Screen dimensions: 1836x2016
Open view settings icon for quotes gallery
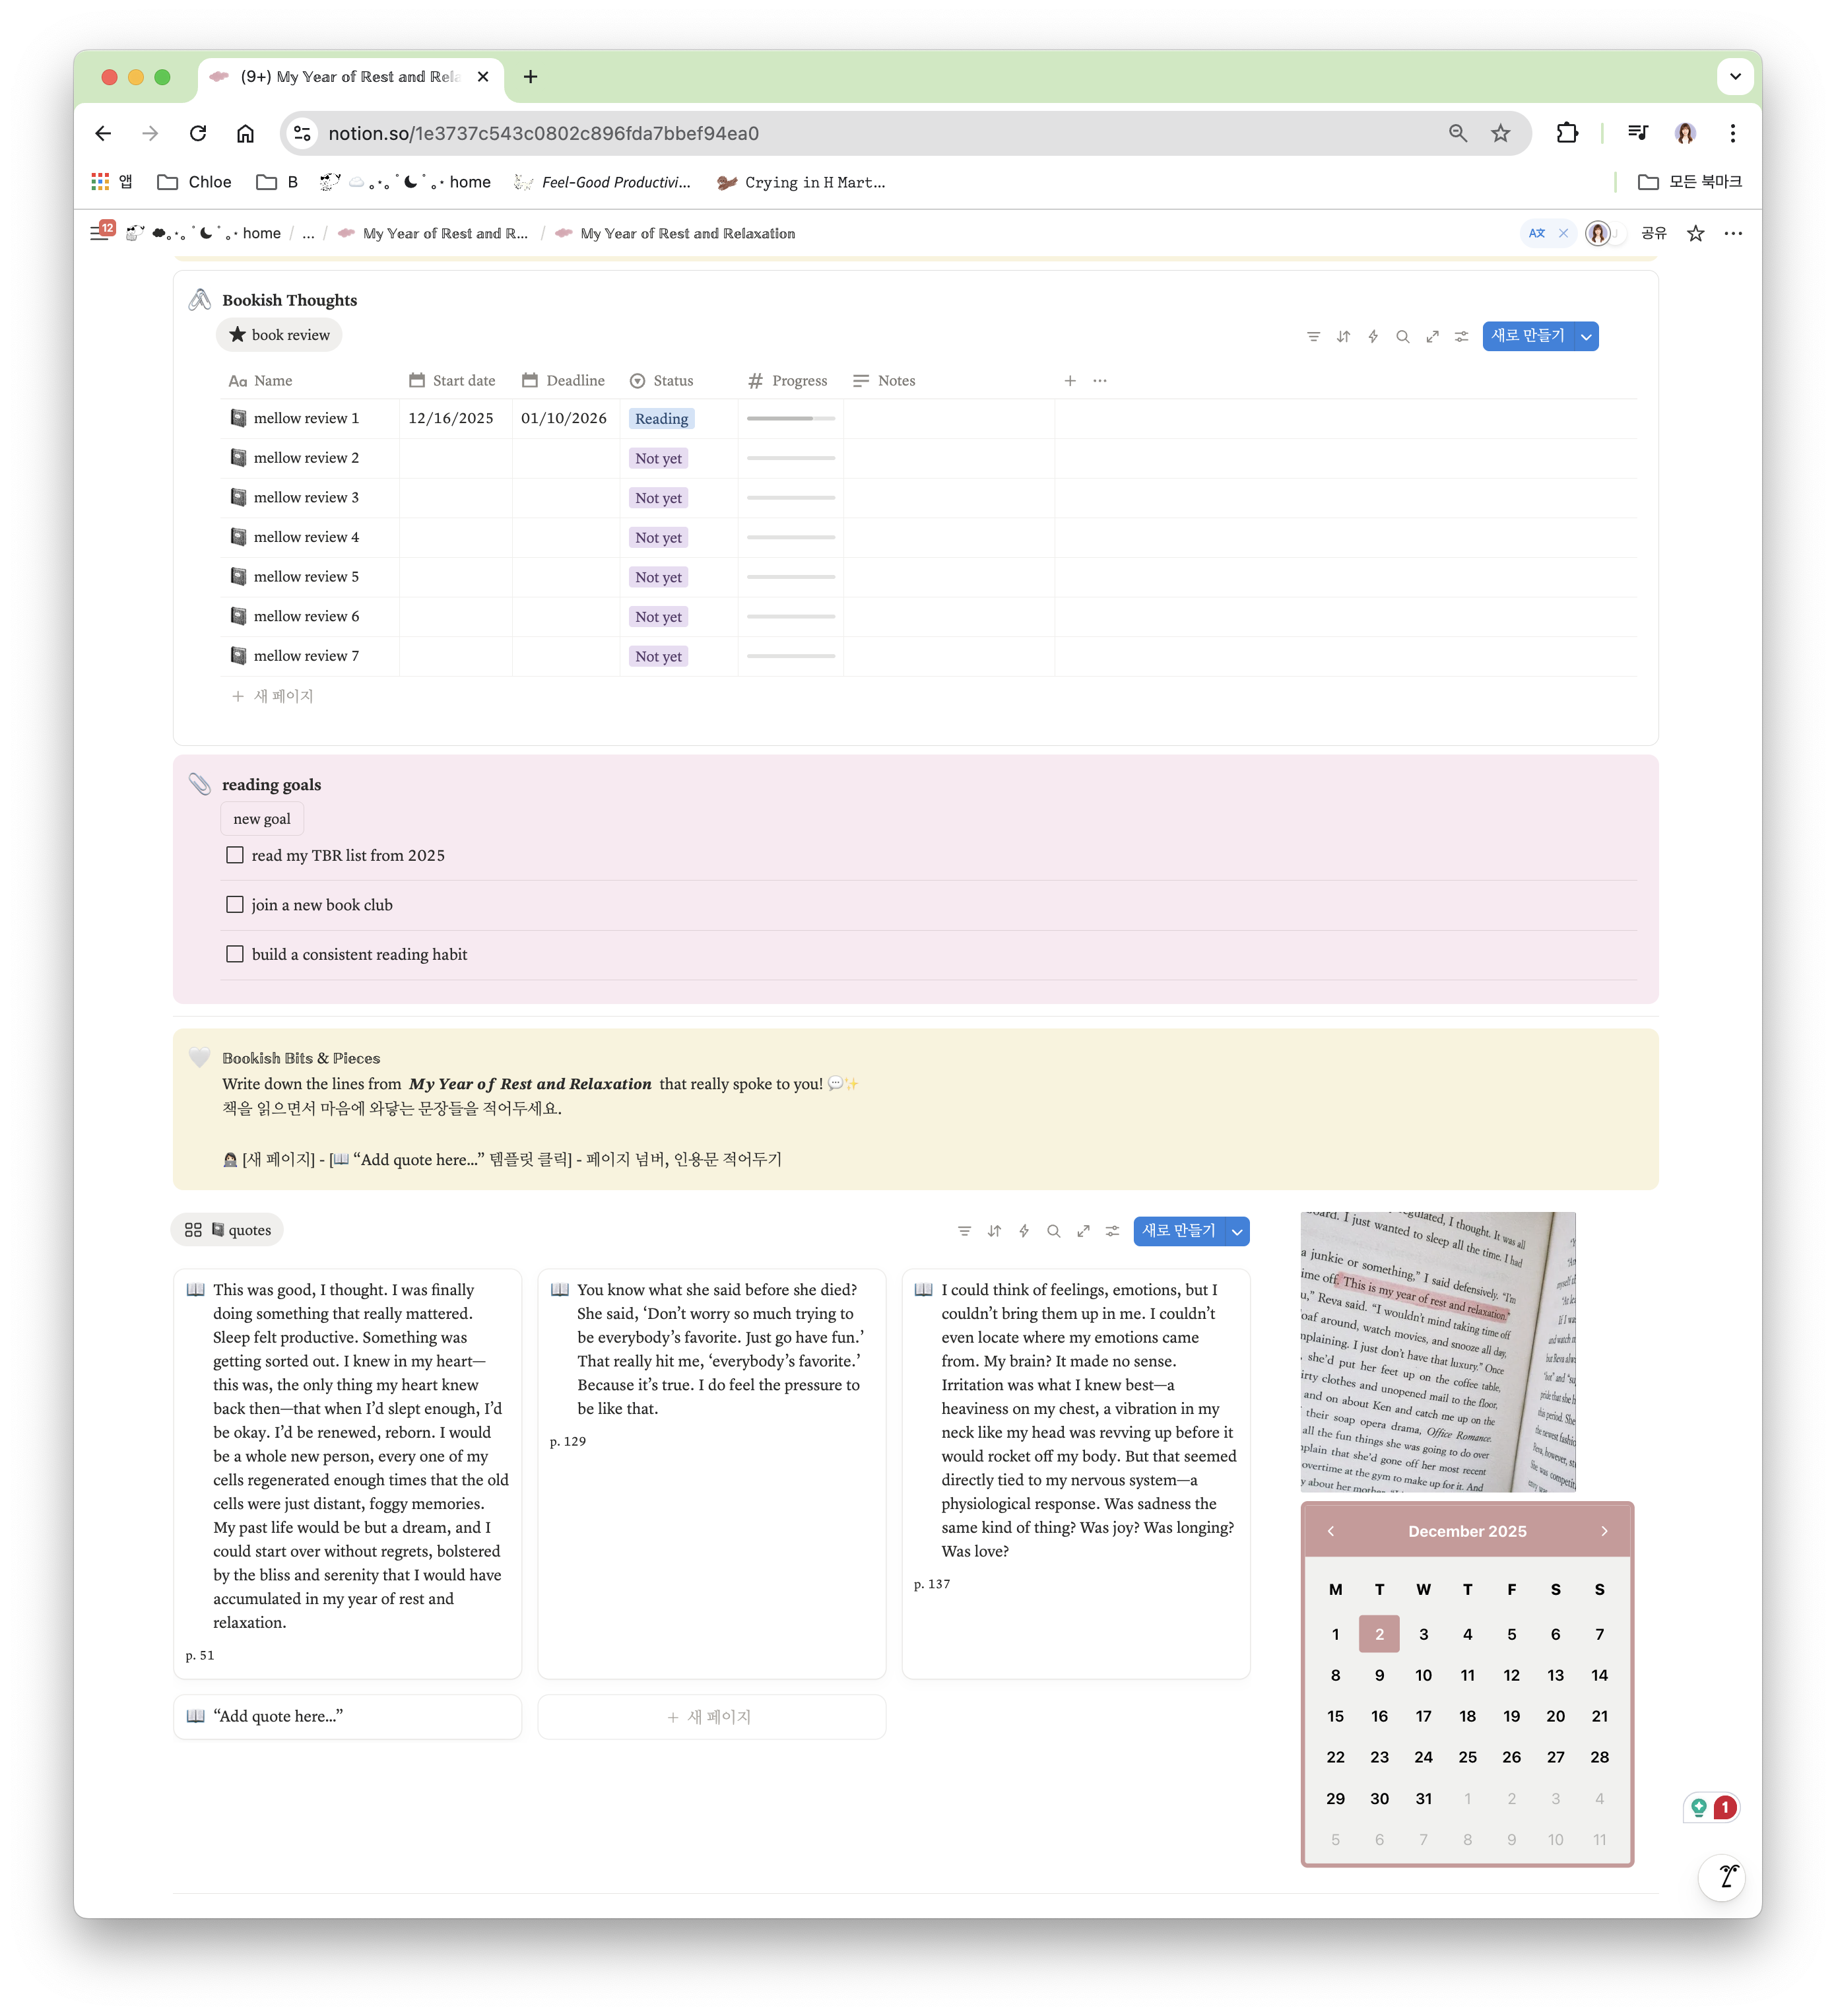point(1112,1231)
